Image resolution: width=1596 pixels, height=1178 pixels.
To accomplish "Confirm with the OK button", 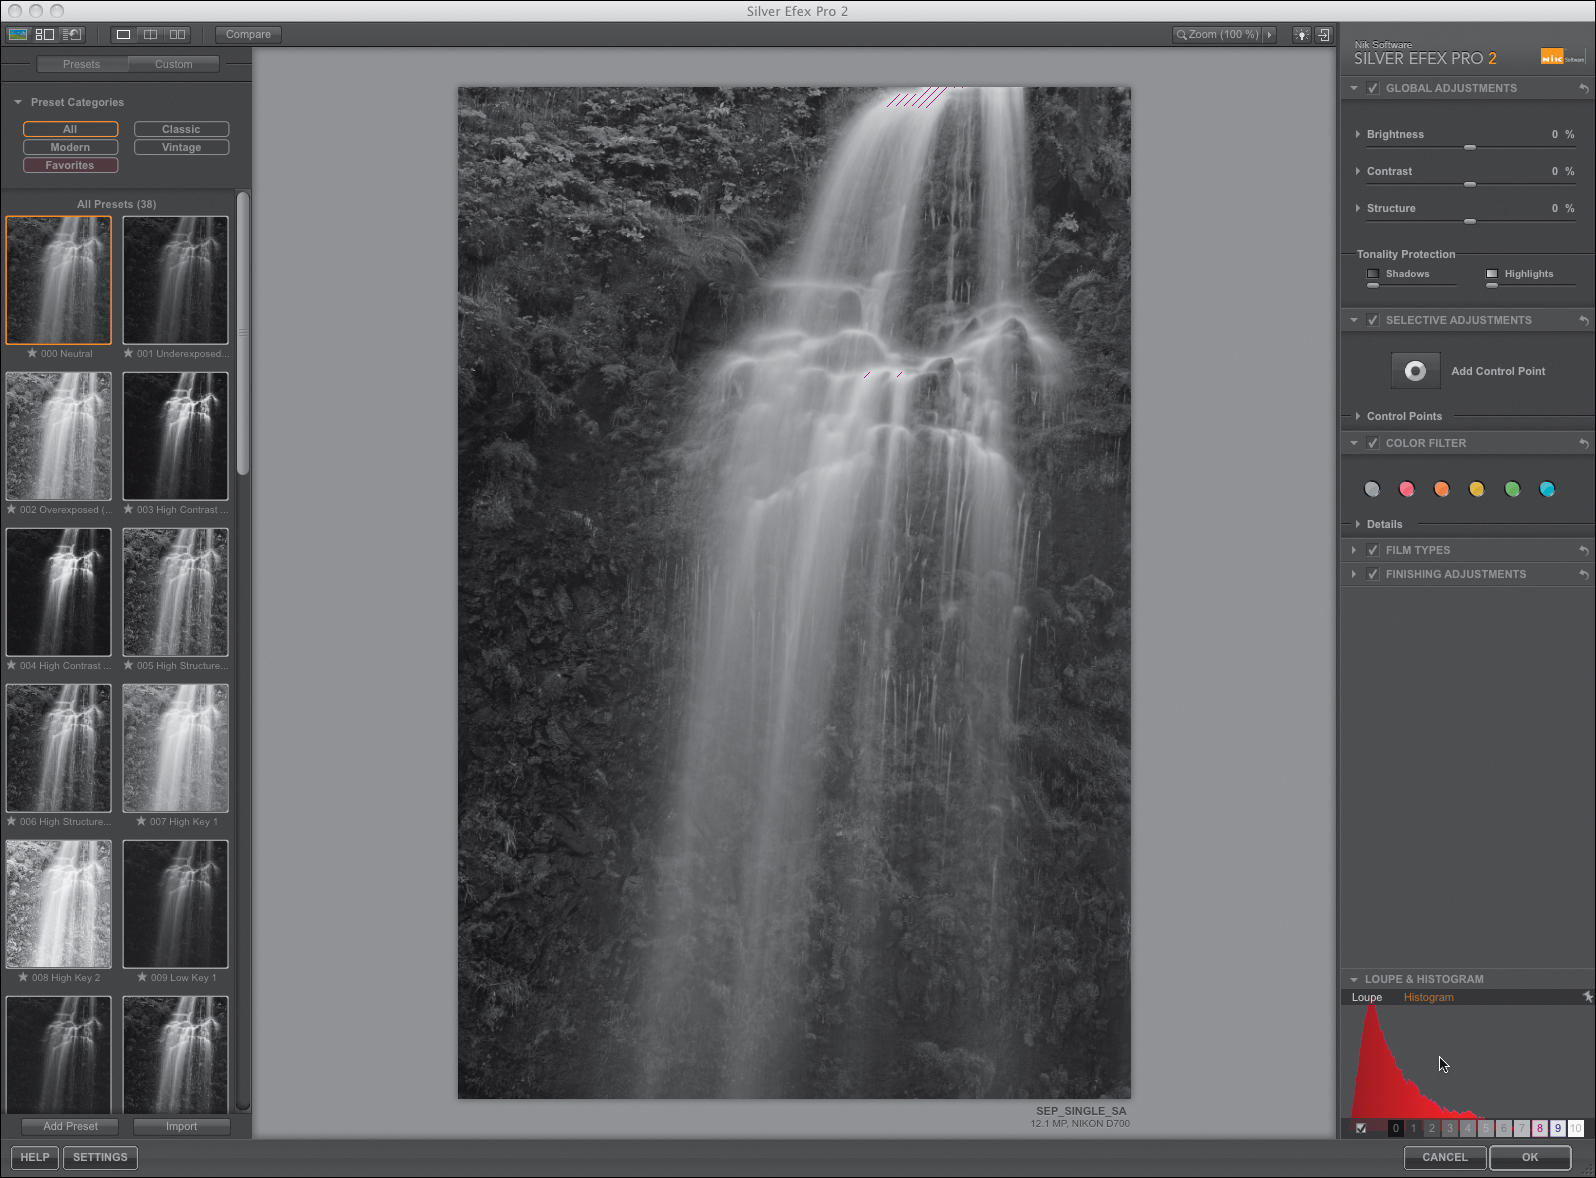I will (1530, 1157).
